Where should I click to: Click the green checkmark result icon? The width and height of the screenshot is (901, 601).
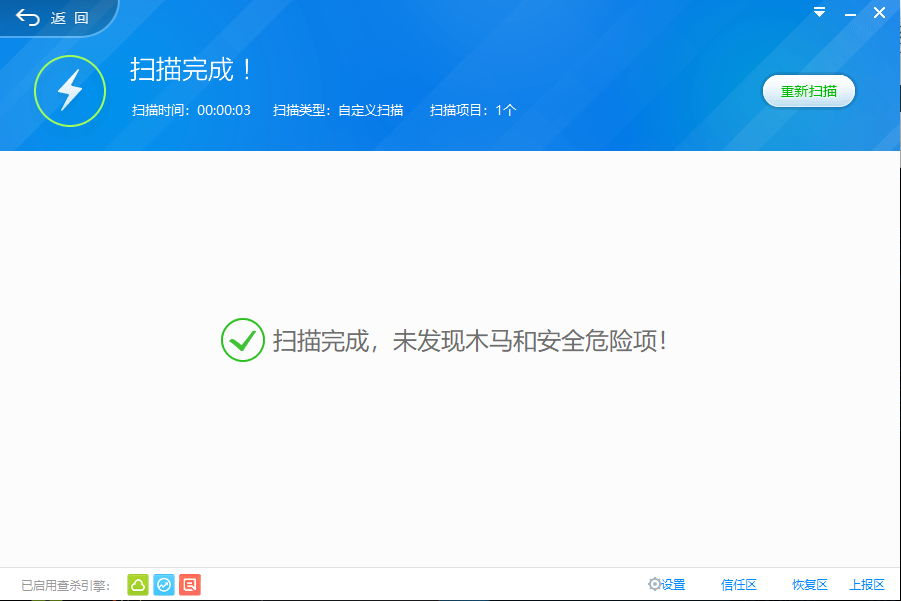(x=242, y=340)
